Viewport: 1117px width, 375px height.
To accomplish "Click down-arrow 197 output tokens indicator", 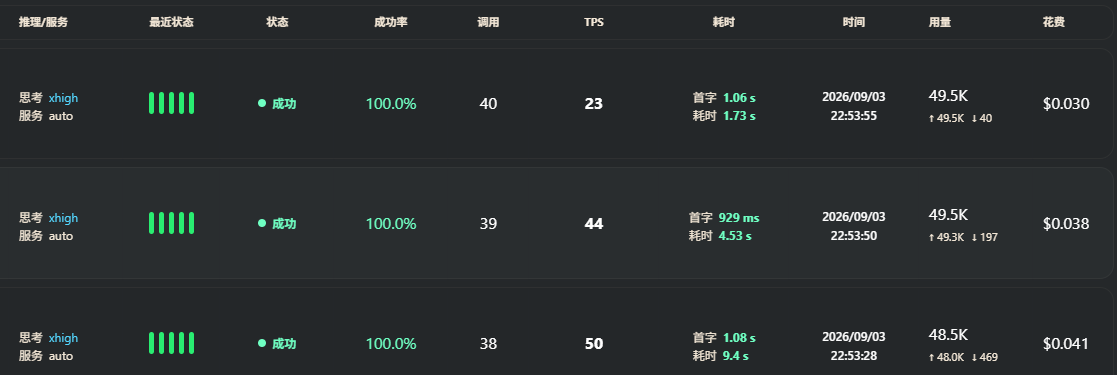I will pos(984,237).
